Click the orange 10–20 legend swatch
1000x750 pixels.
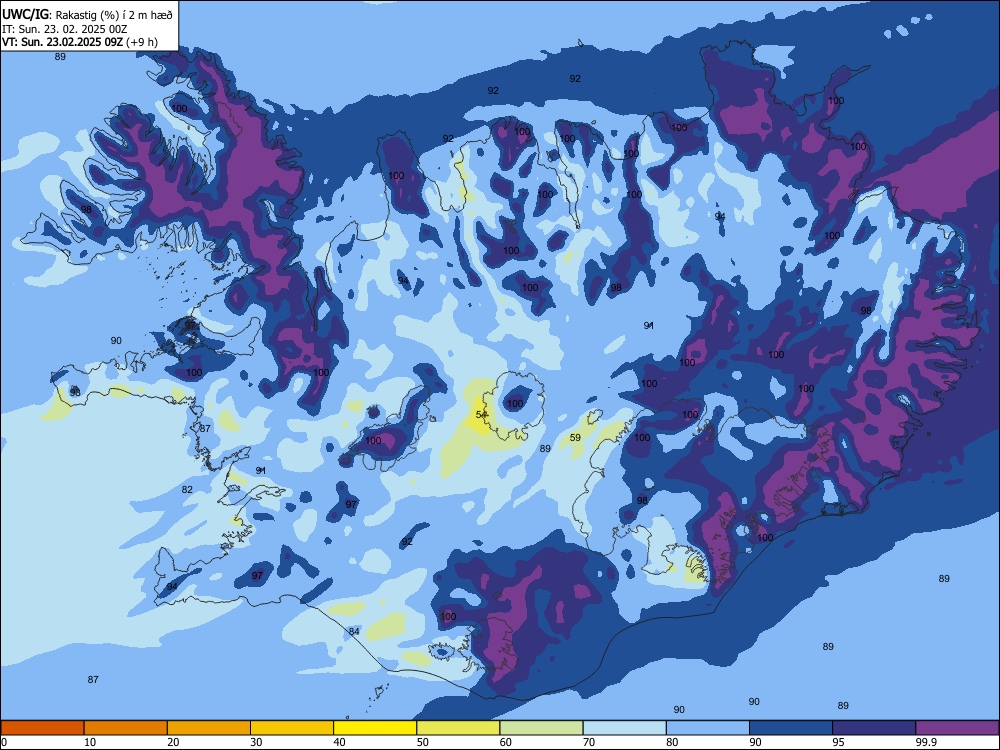coord(126,728)
